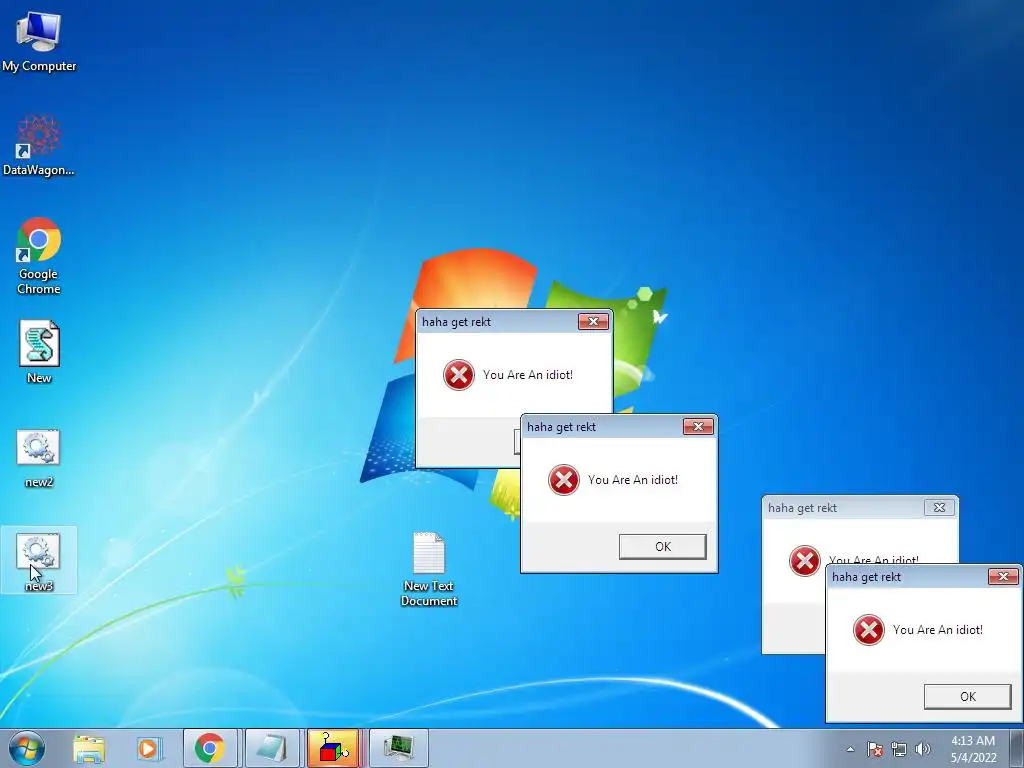Click the error icon in the bottom-right front dialog

(x=869, y=630)
